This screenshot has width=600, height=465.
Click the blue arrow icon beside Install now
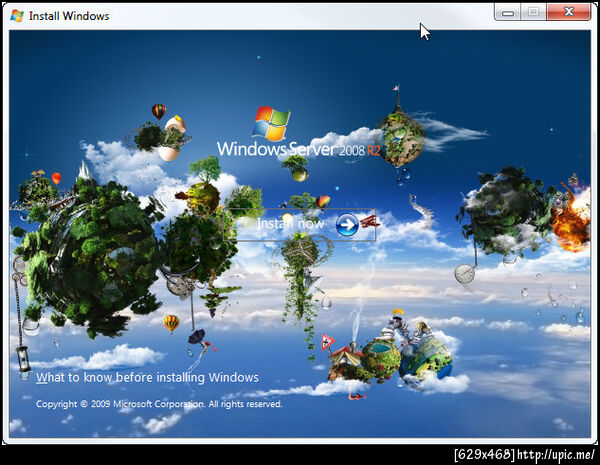347,225
